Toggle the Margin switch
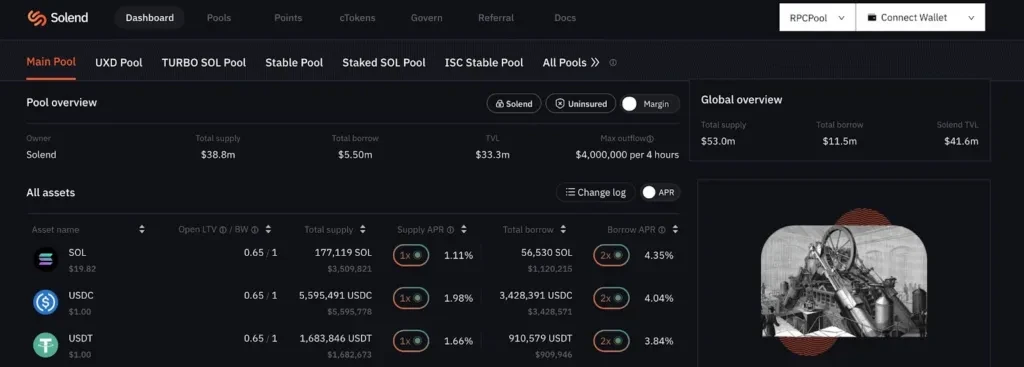The image size is (1024, 367). [650, 104]
